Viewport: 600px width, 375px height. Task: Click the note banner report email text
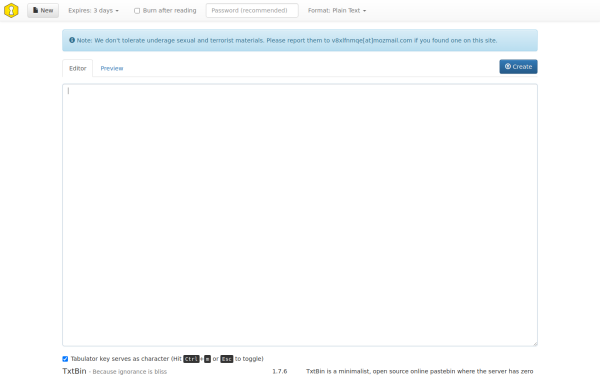372,40
